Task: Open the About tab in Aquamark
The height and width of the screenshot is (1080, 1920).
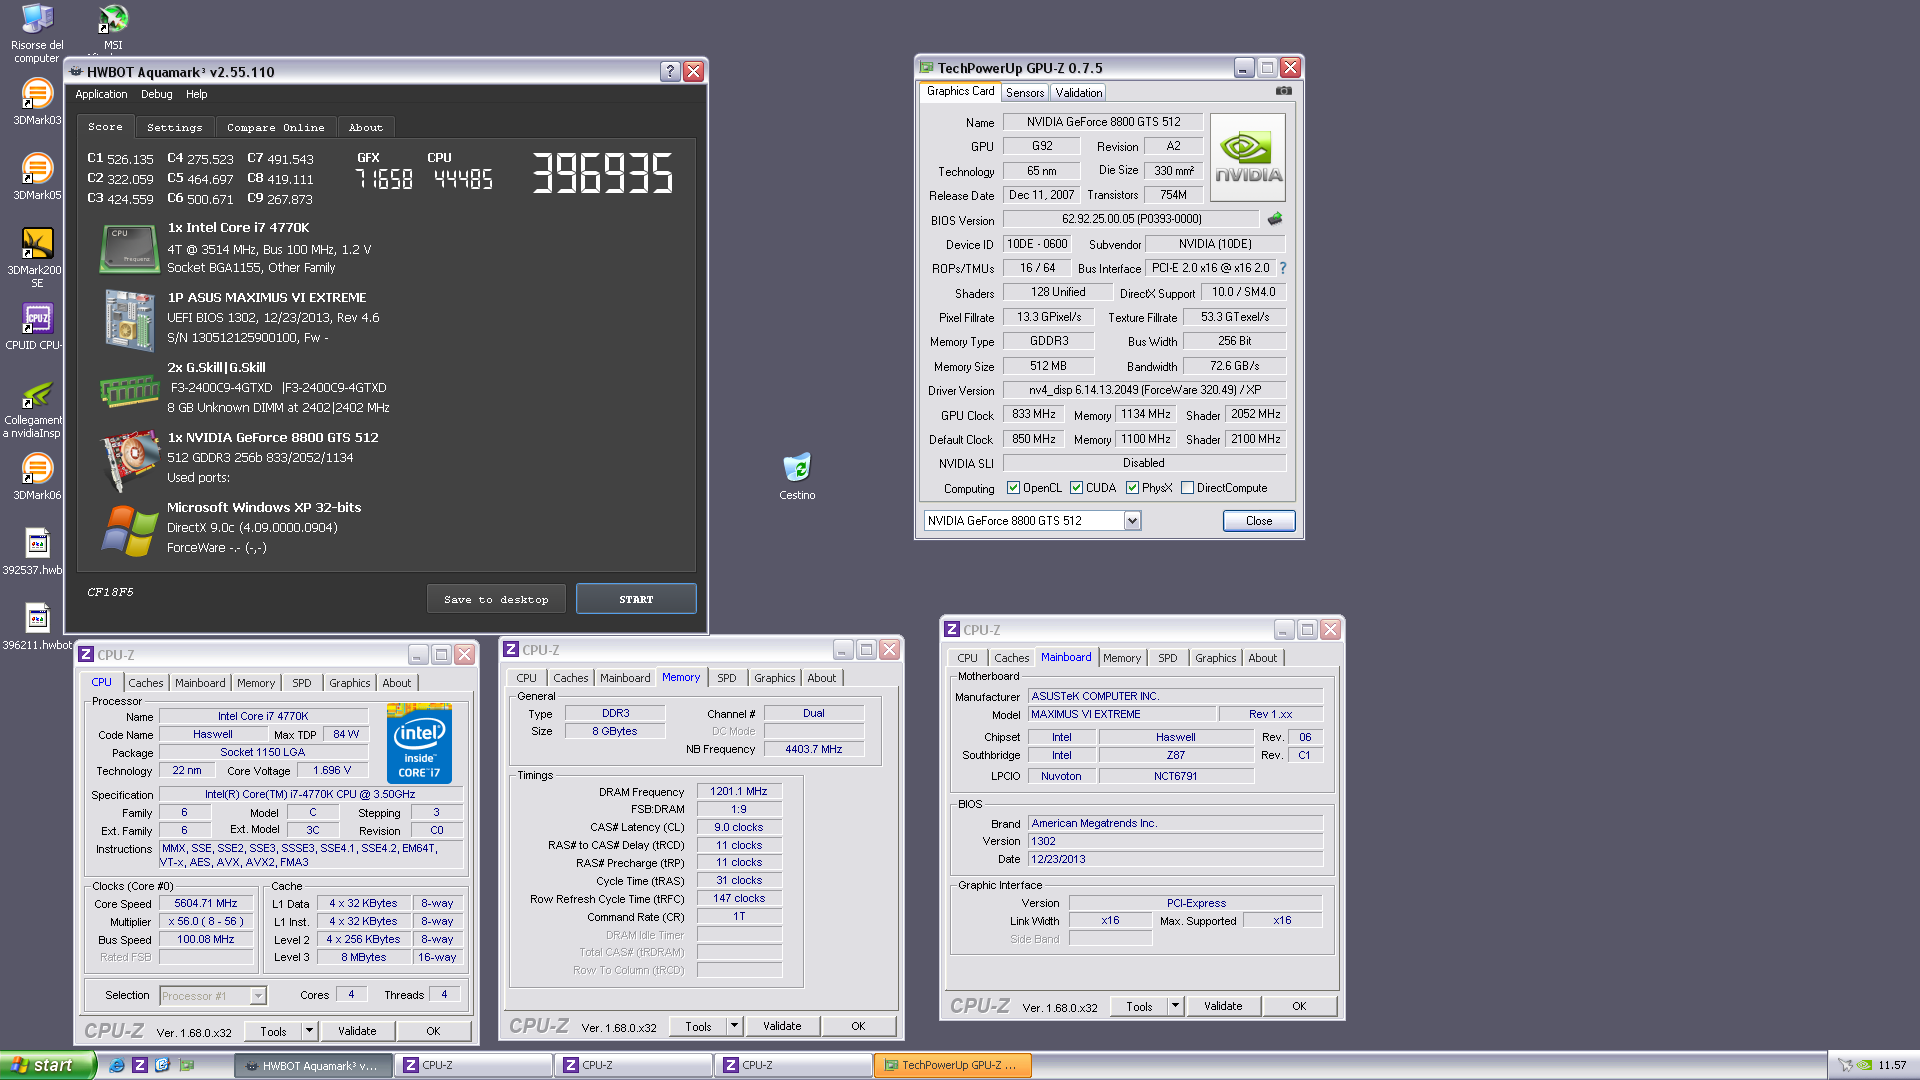Action: 365,128
